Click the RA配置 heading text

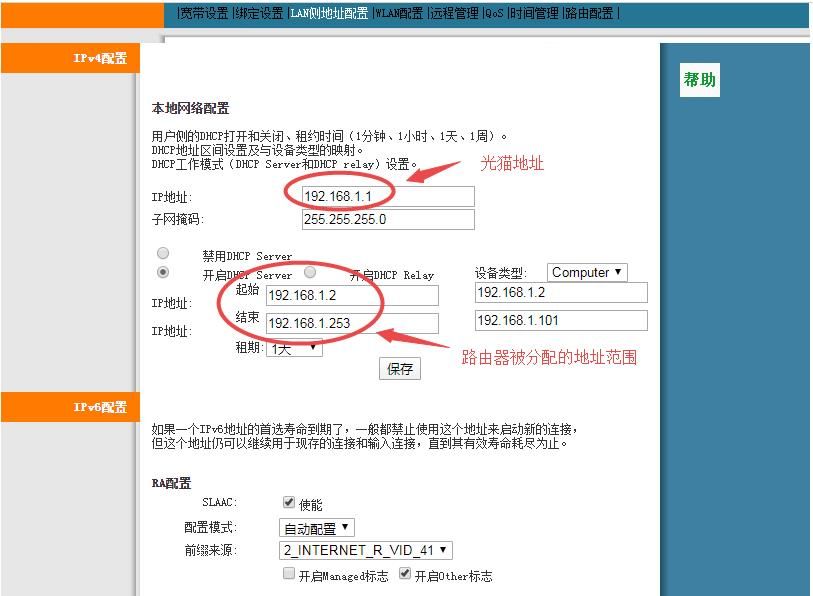click(172, 483)
